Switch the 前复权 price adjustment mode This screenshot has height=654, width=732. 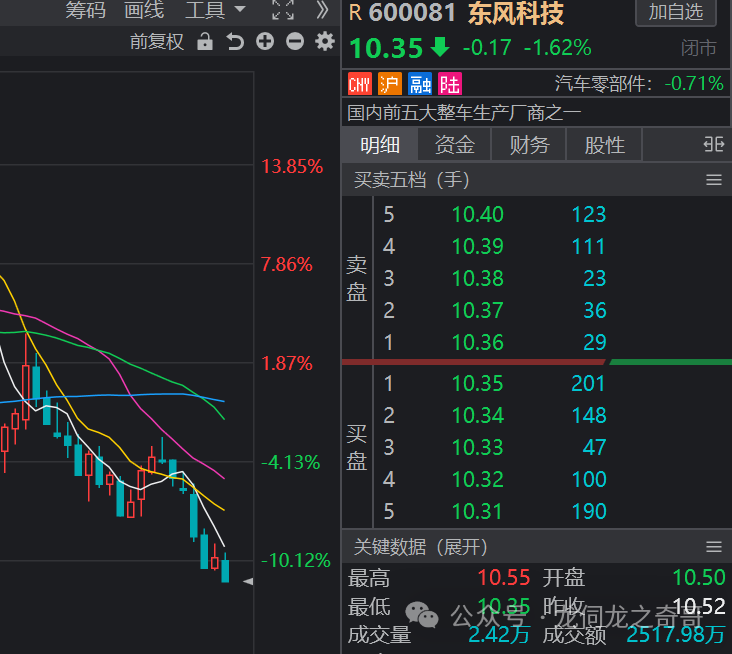coord(157,42)
